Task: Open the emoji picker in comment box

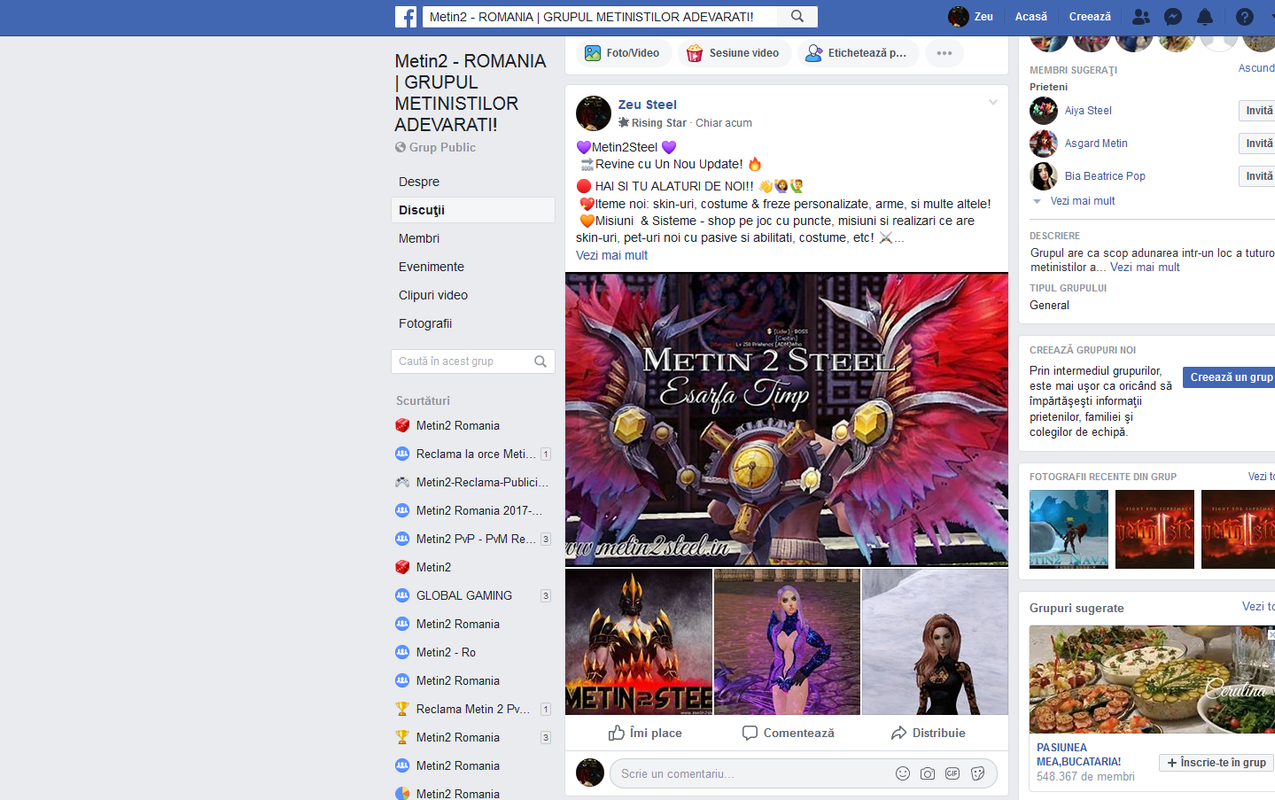Action: [x=903, y=773]
